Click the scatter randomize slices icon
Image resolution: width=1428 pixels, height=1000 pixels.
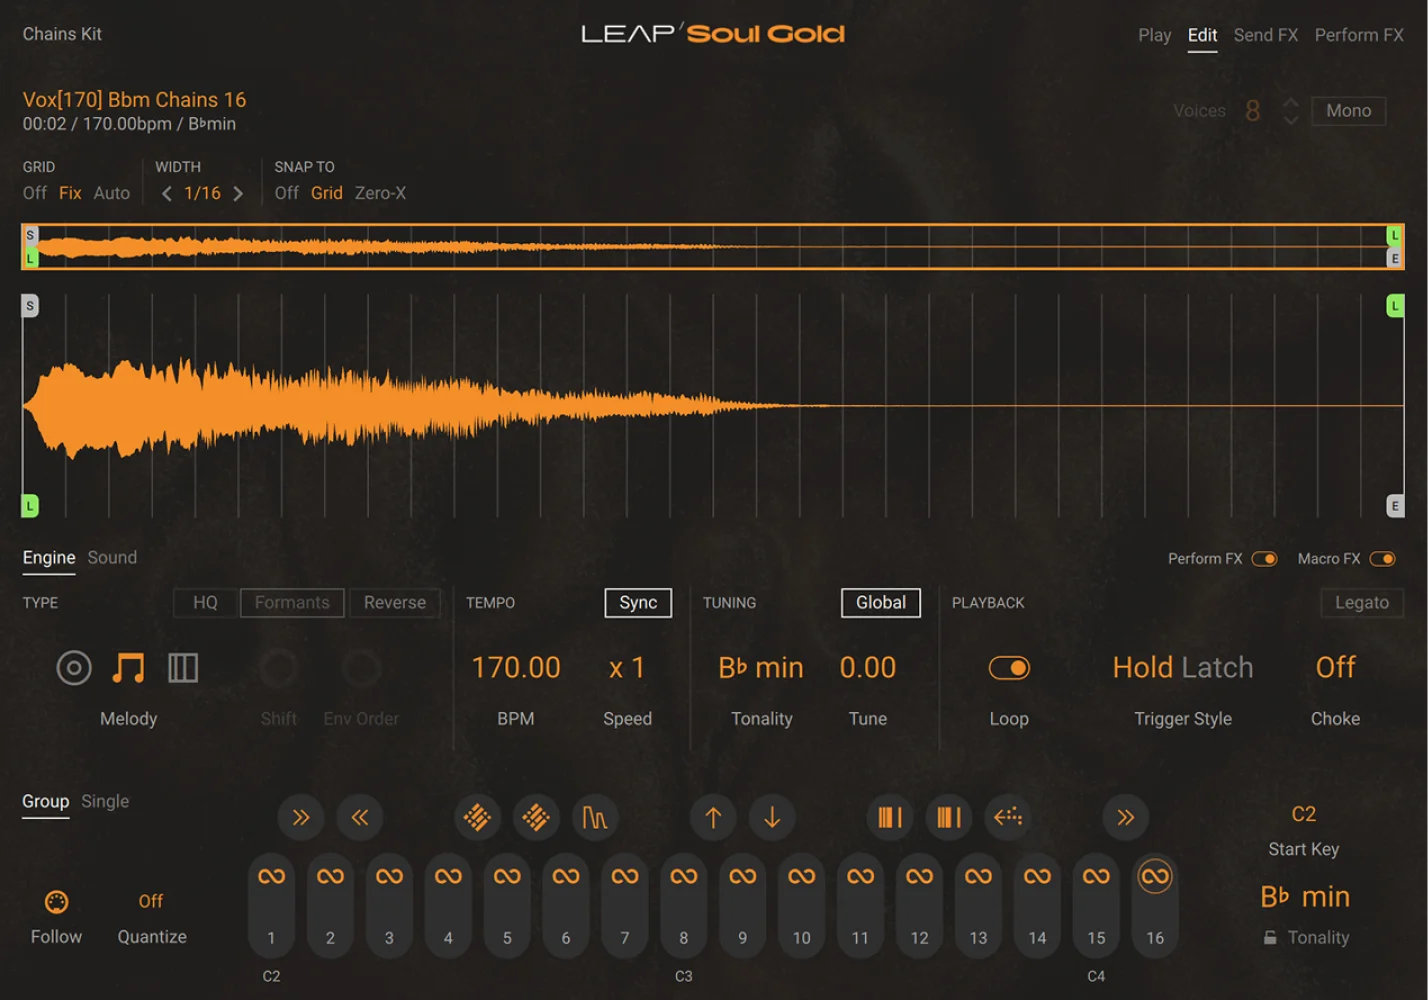pyautogui.click(x=478, y=817)
